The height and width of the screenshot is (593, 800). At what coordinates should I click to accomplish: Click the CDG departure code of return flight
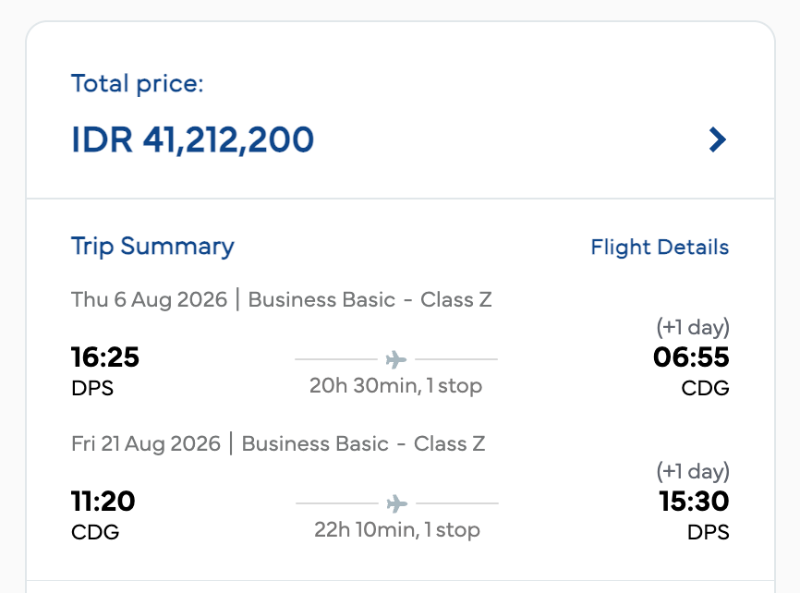point(95,532)
